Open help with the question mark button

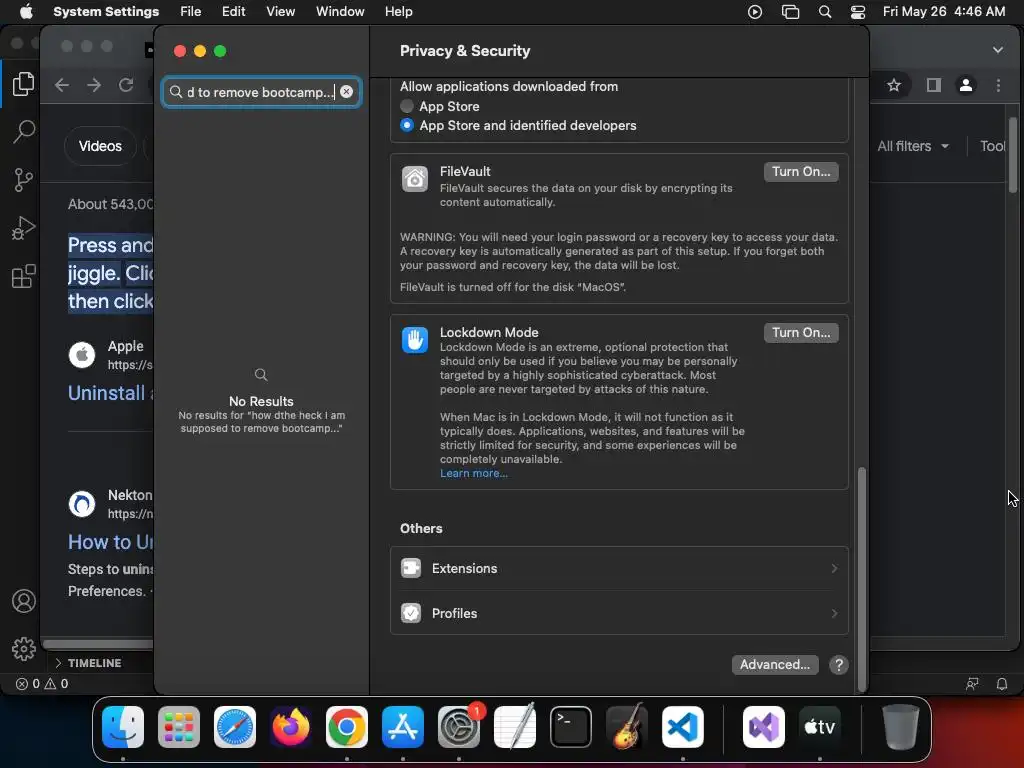tap(839, 665)
